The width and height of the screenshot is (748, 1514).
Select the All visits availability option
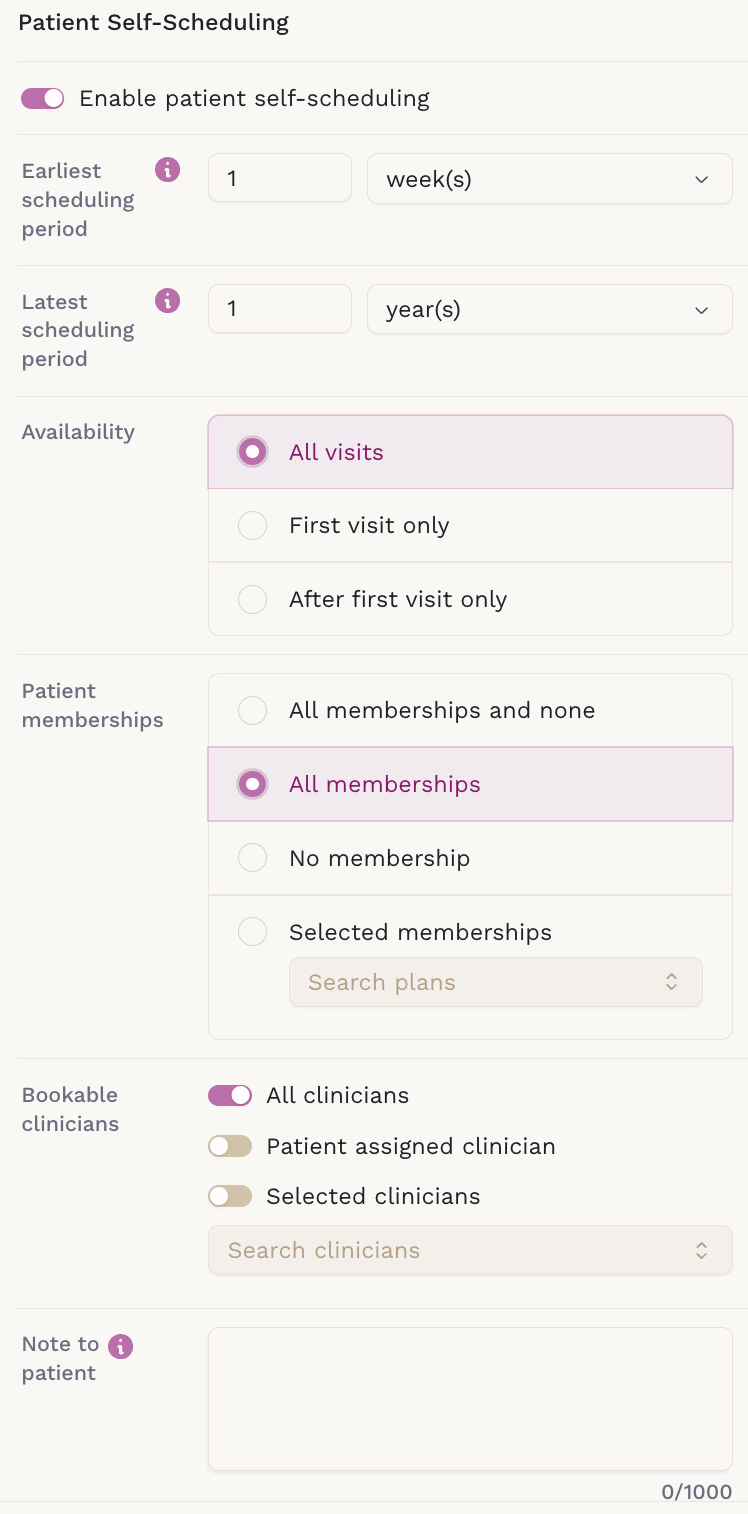pyautogui.click(x=253, y=452)
